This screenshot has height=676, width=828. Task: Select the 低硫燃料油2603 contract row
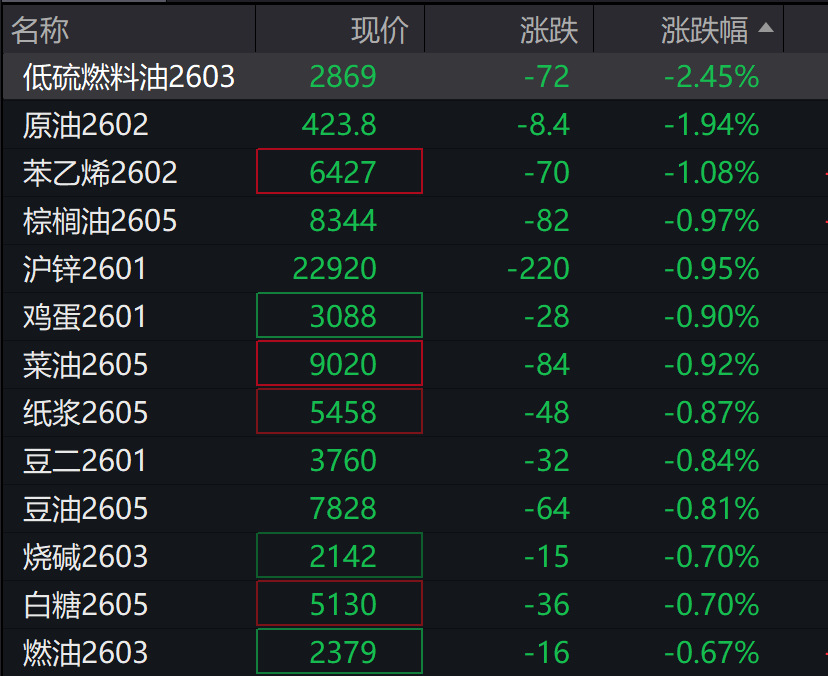tap(129, 76)
